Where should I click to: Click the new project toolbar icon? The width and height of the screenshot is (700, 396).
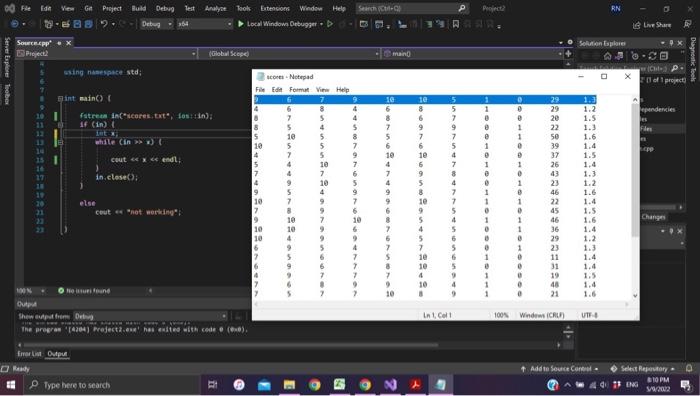(49, 24)
